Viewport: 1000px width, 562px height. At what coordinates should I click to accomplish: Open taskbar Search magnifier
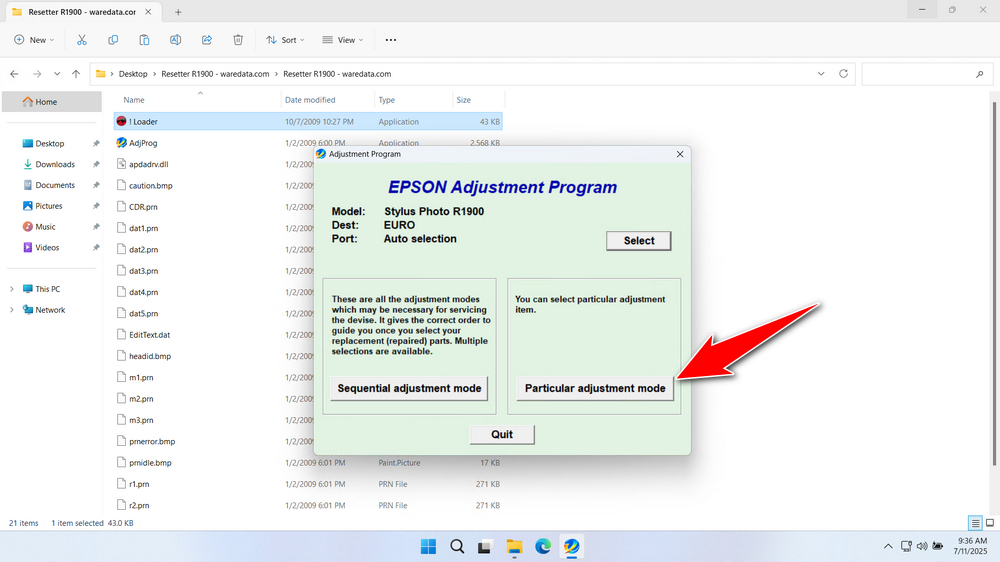pyautogui.click(x=457, y=546)
